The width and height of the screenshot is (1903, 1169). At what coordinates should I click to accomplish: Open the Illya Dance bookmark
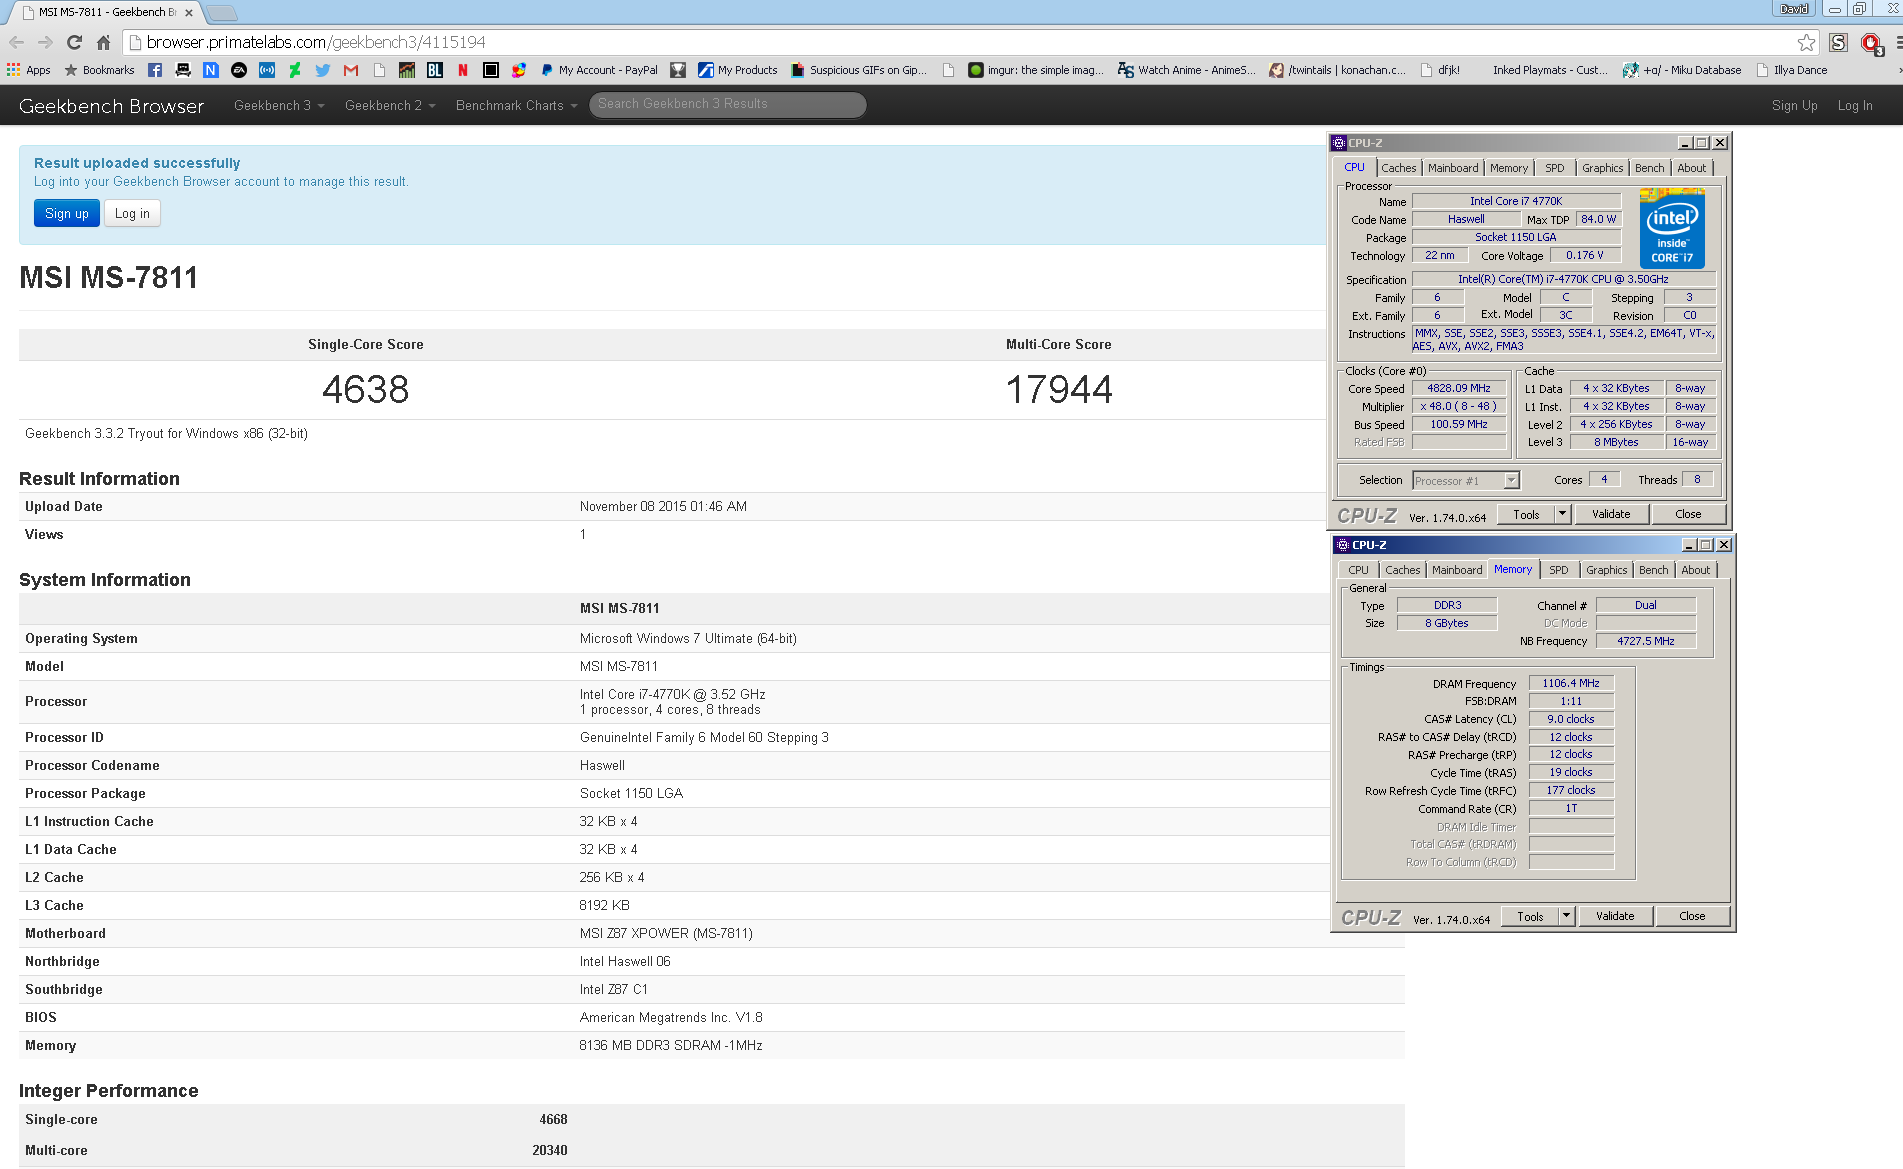(1792, 70)
